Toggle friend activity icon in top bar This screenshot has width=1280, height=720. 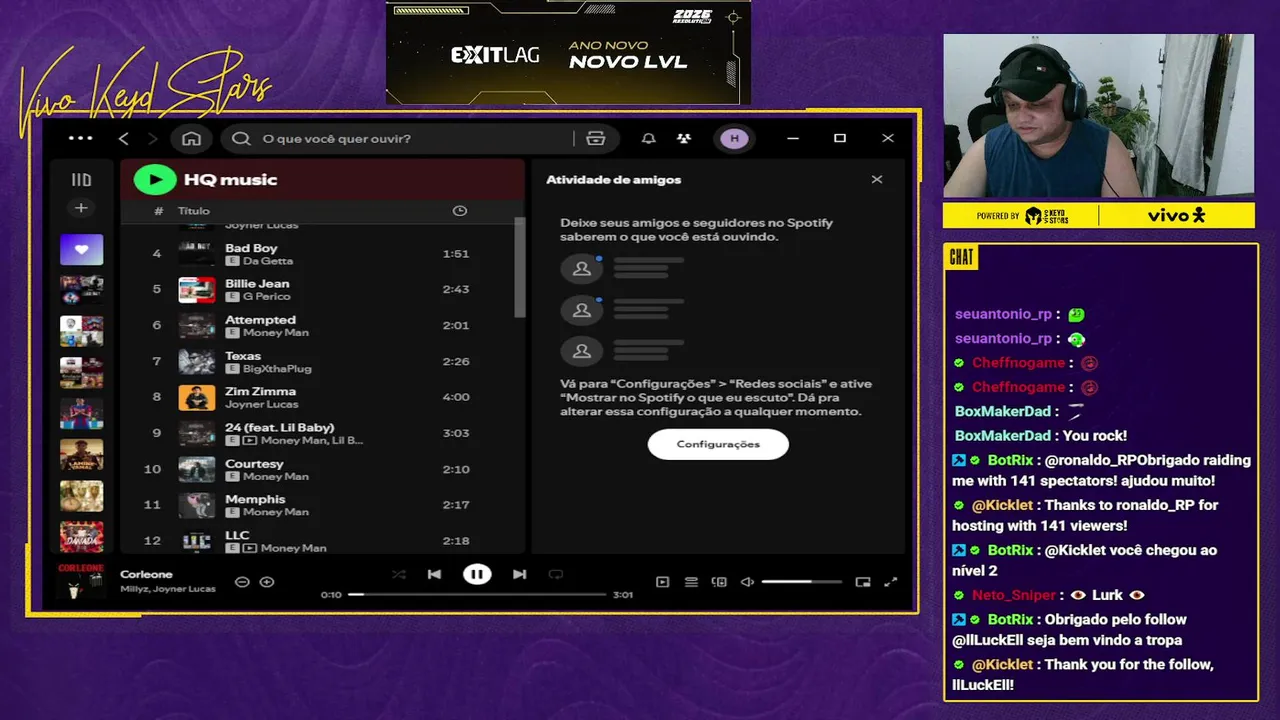683,139
